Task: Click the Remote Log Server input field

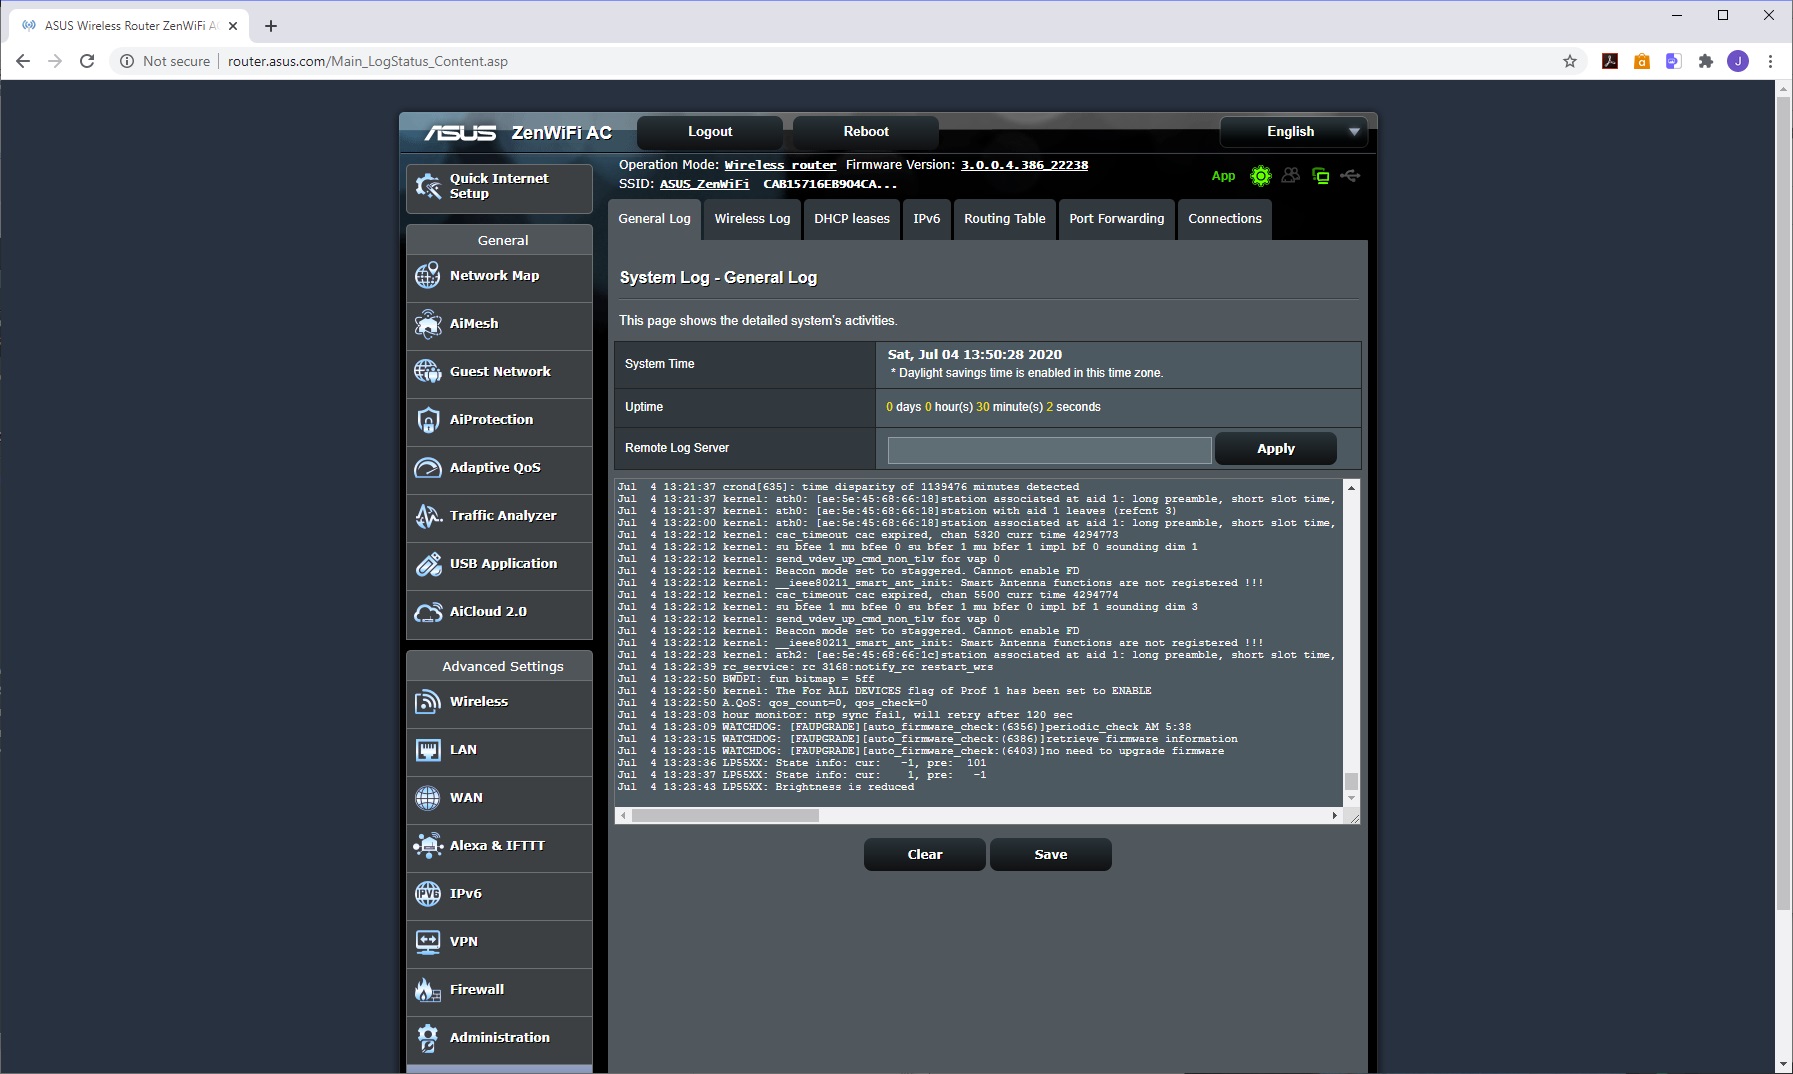Action: tap(1049, 450)
